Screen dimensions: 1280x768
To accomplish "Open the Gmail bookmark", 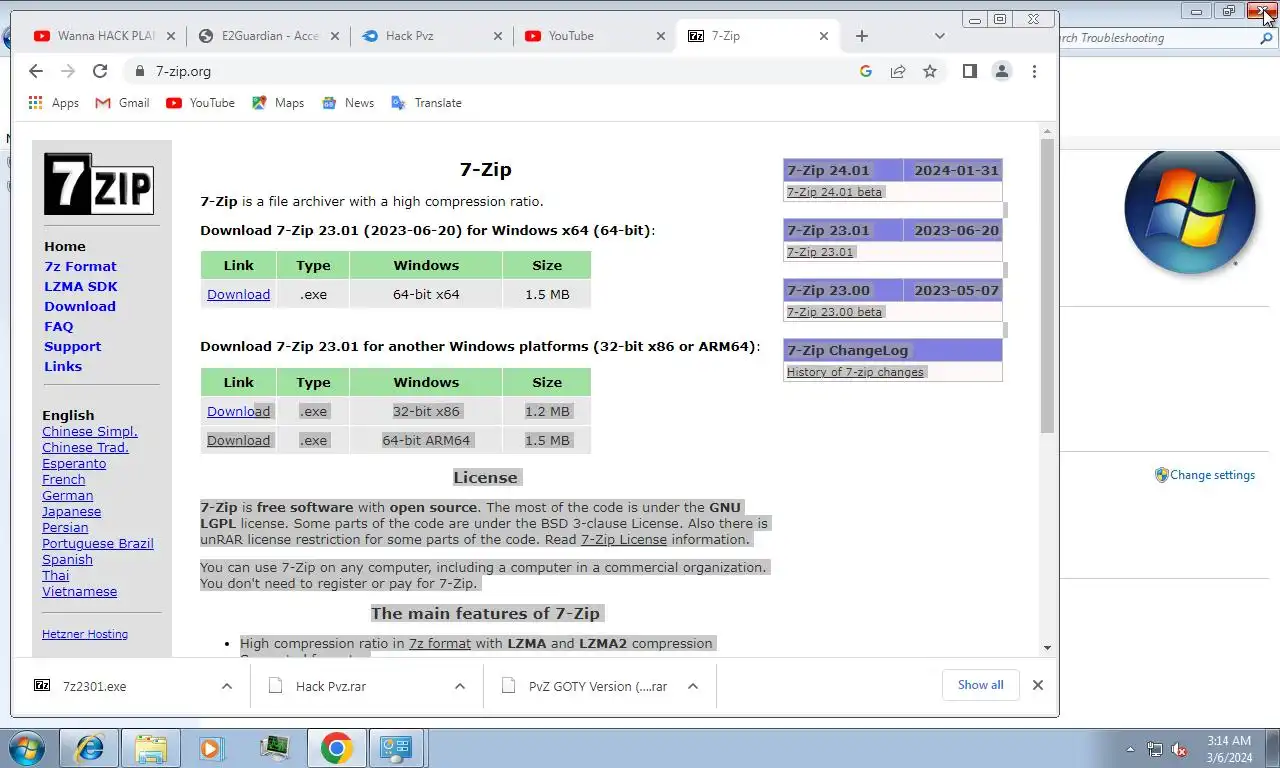I will coord(122,103).
